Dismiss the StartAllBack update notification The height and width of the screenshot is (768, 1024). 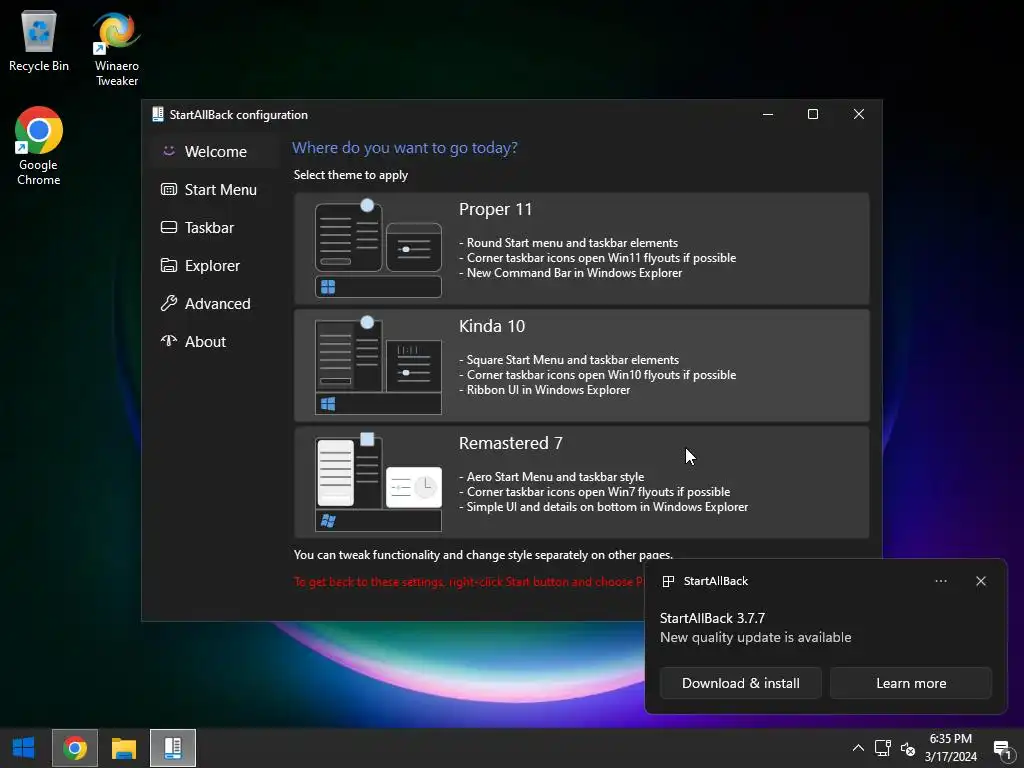tap(980, 581)
